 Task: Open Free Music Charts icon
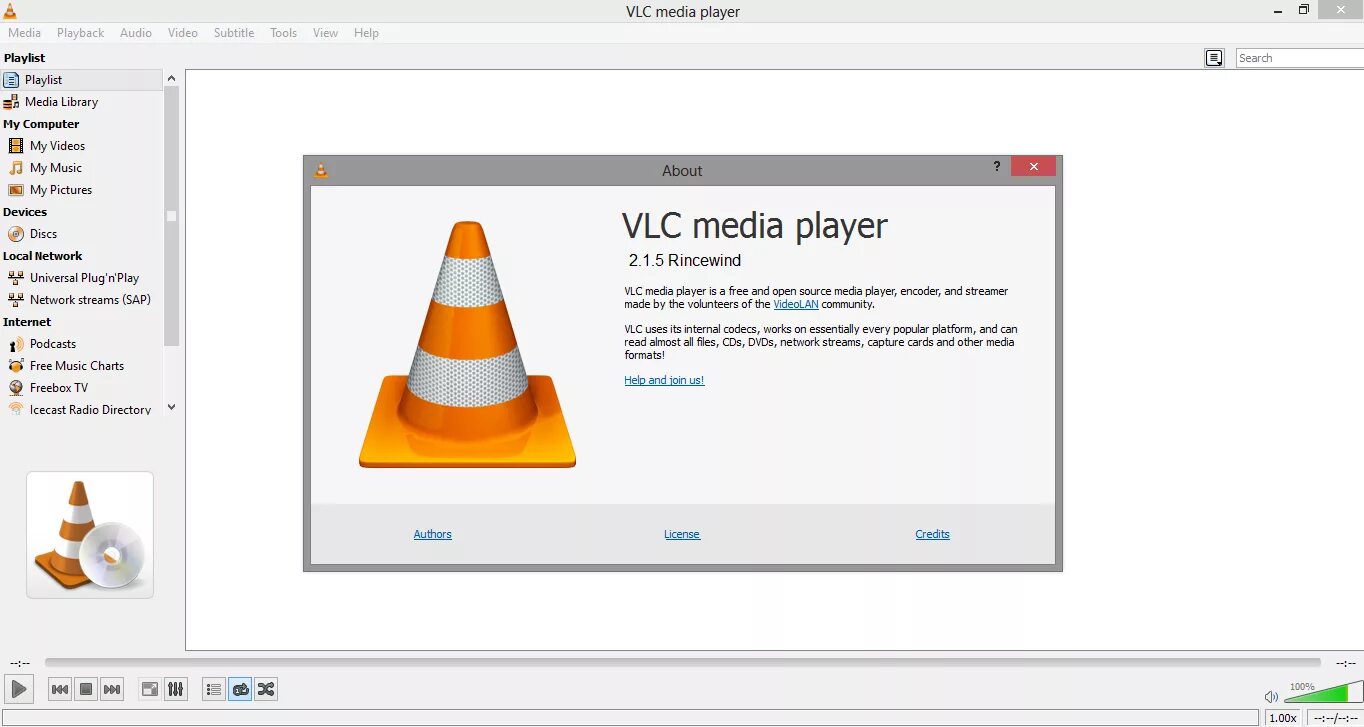click(16, 366)
